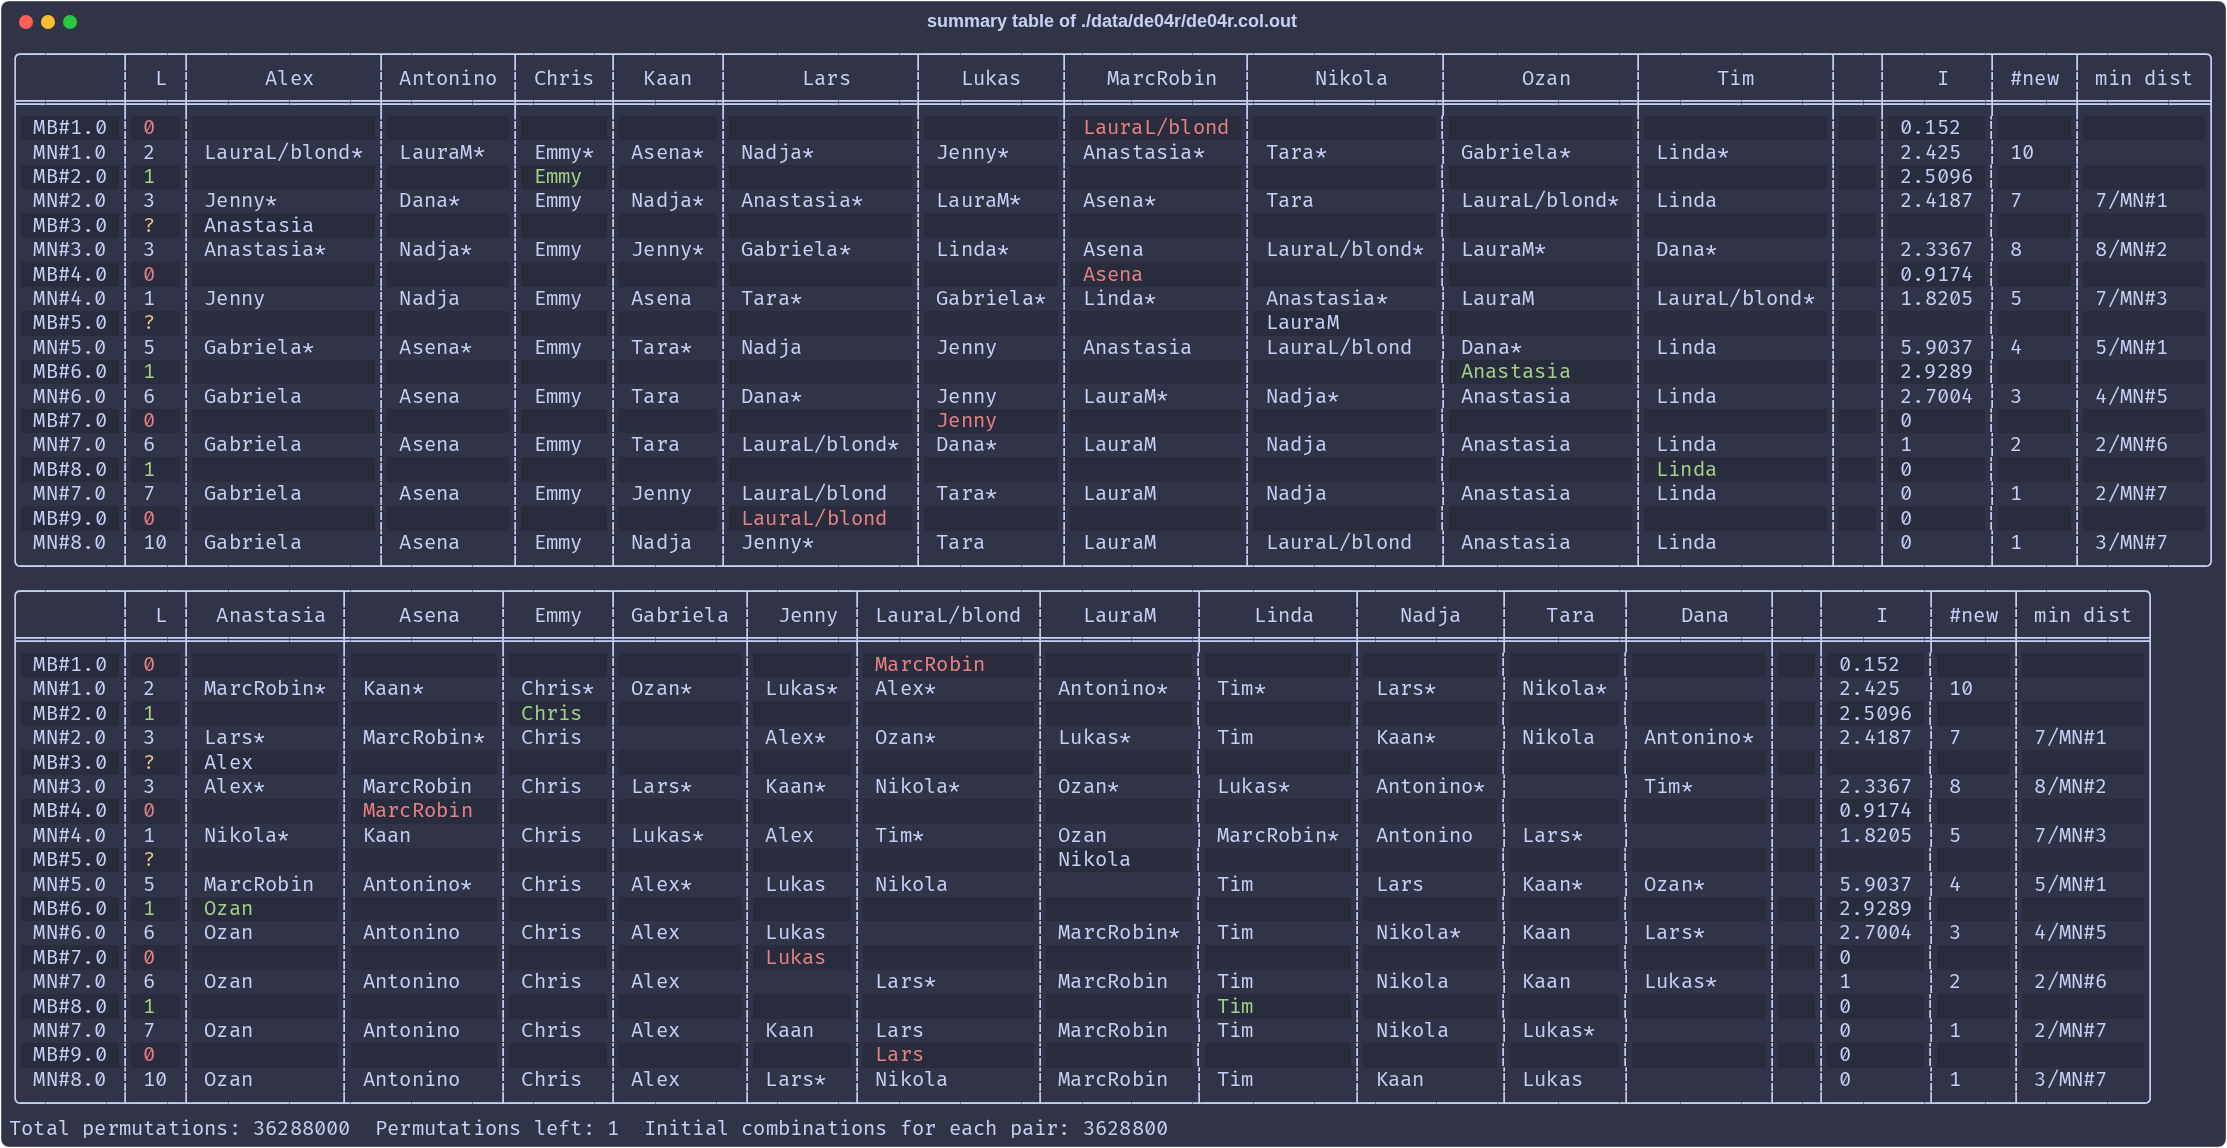Click the green 'Ozan' cell in bottom MB#6.0 row
Viewport: 2227px width, 1148px height.
[228, 908]
